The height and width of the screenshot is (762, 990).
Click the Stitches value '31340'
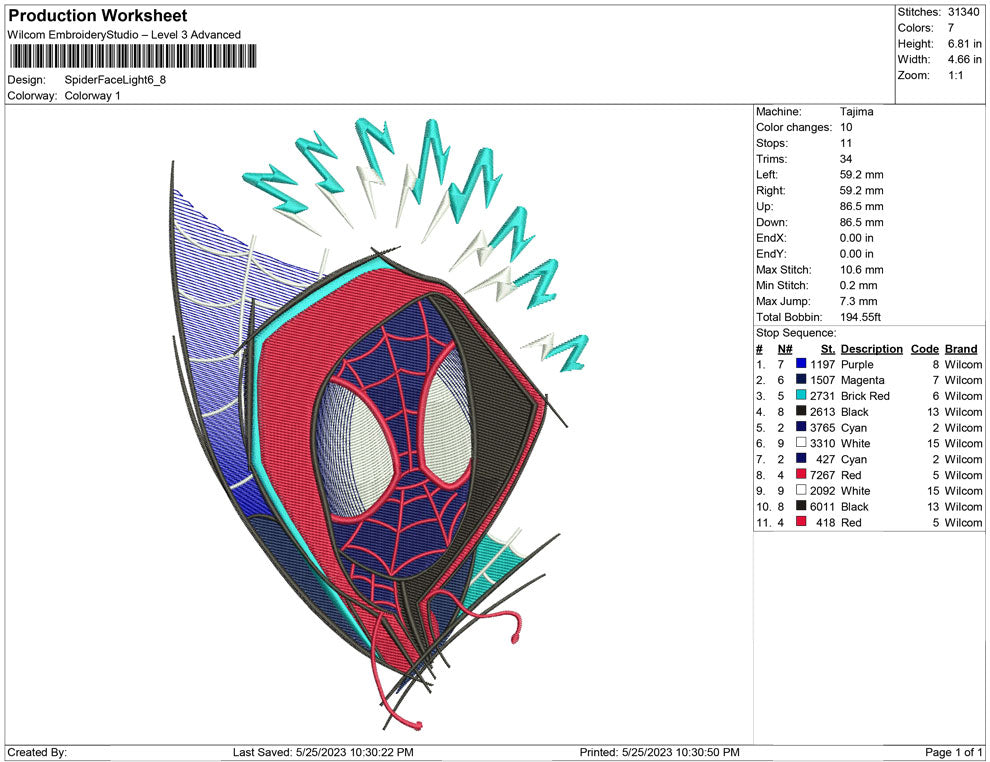(x=963, y=12)
